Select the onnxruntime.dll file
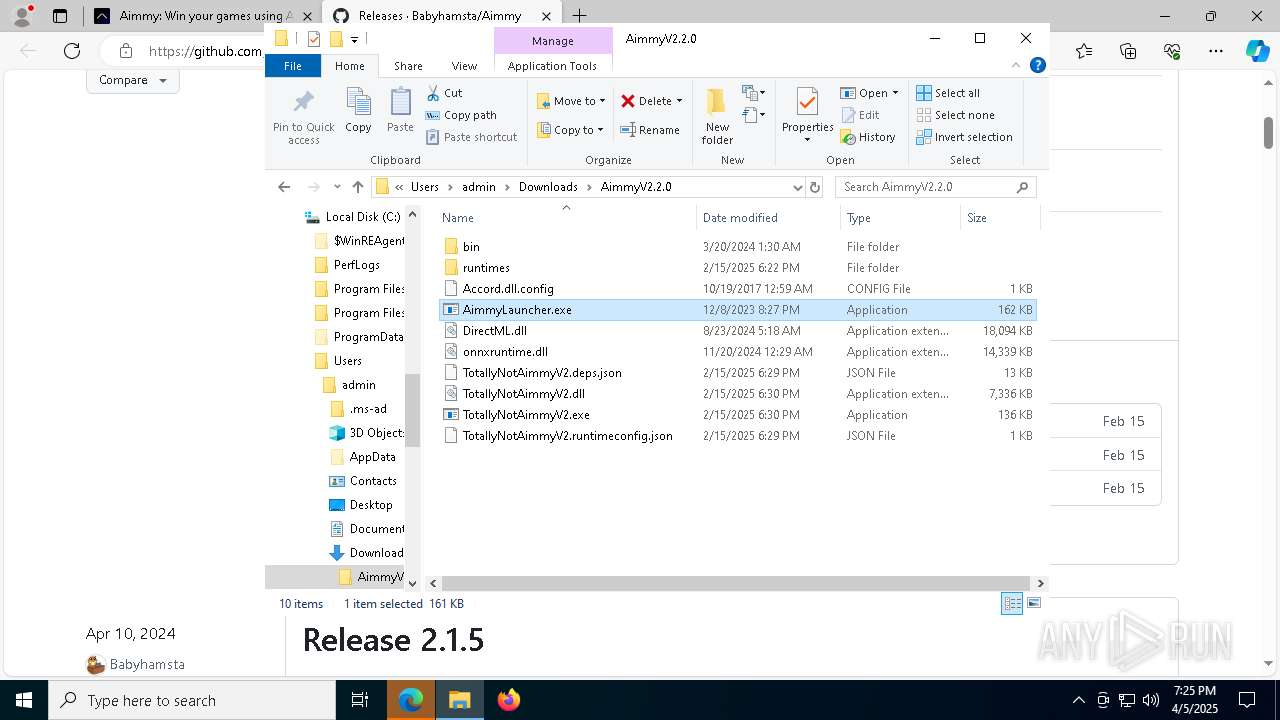Image resolution: width=1280 pixels, height=720 pixels. (737, 352)
